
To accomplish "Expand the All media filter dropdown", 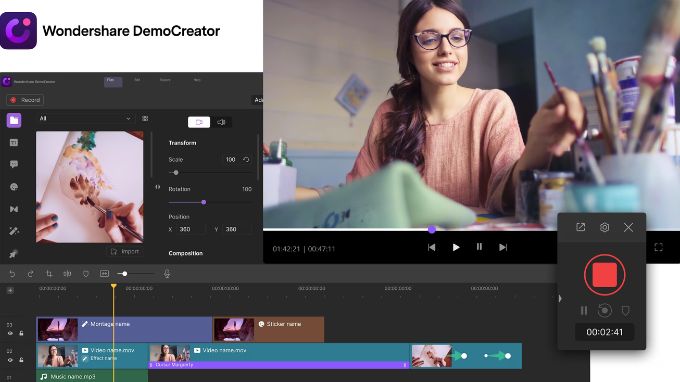I will 85,118.
